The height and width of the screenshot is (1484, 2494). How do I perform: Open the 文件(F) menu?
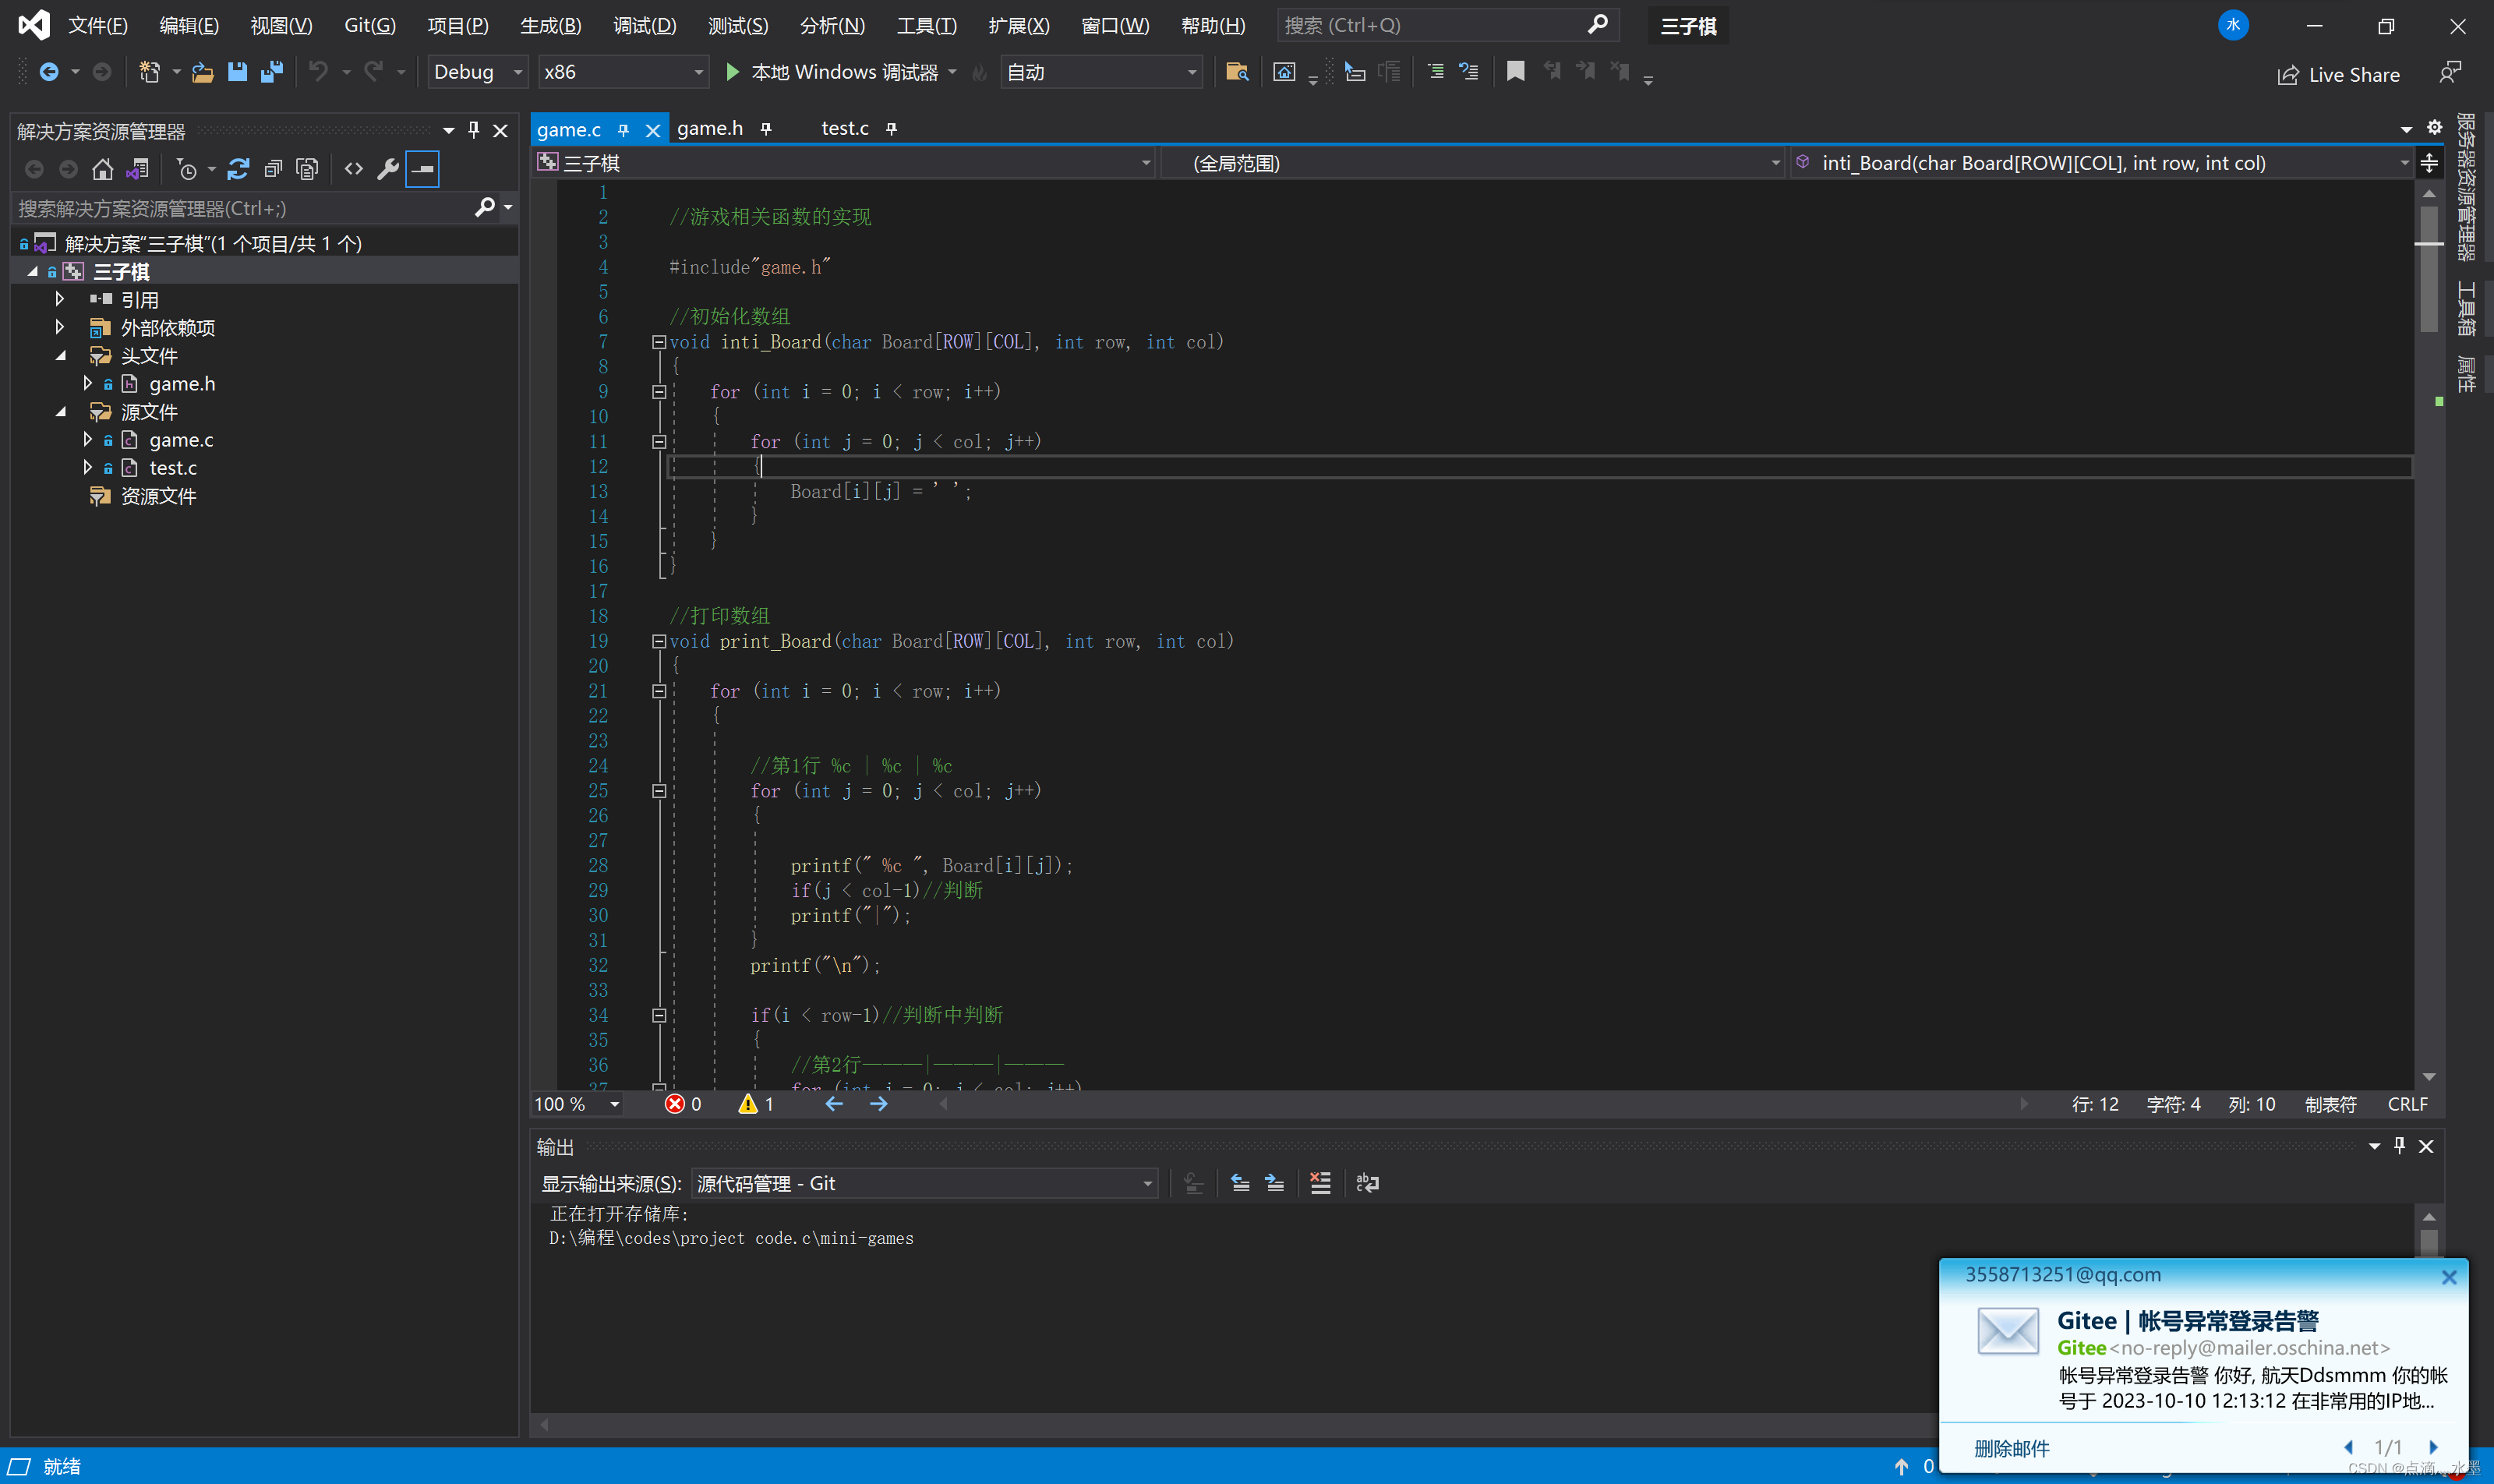(97, 25)
